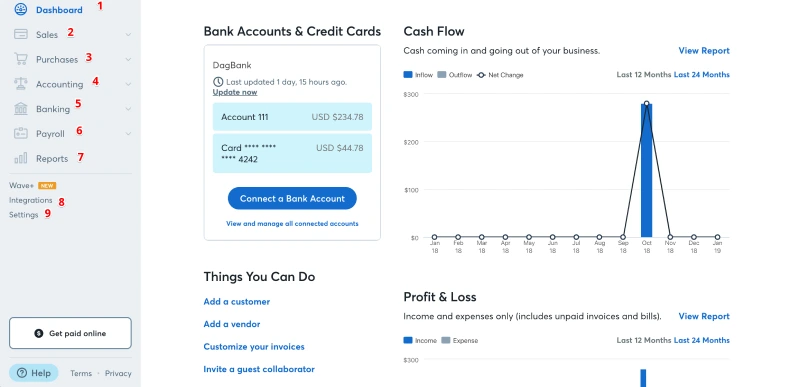The width and height of the screenshot is (800, 387).
Task: Select Last 12 Months for Profit & Loss
Action: point(644,340)
